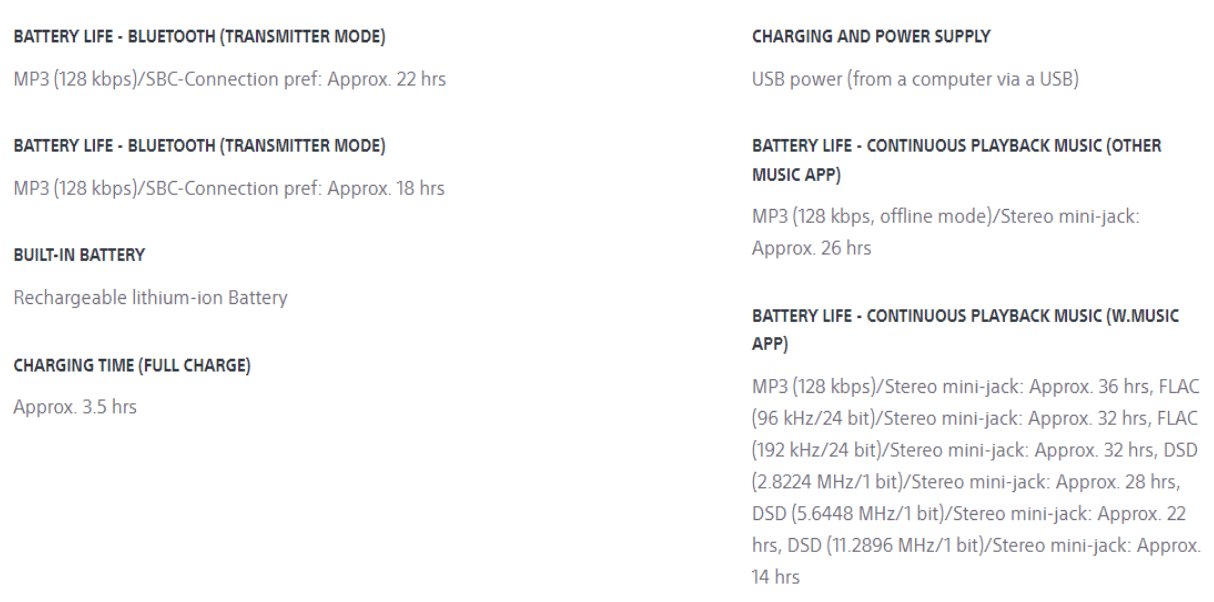Select USB power from a computer text

[915, 79]
